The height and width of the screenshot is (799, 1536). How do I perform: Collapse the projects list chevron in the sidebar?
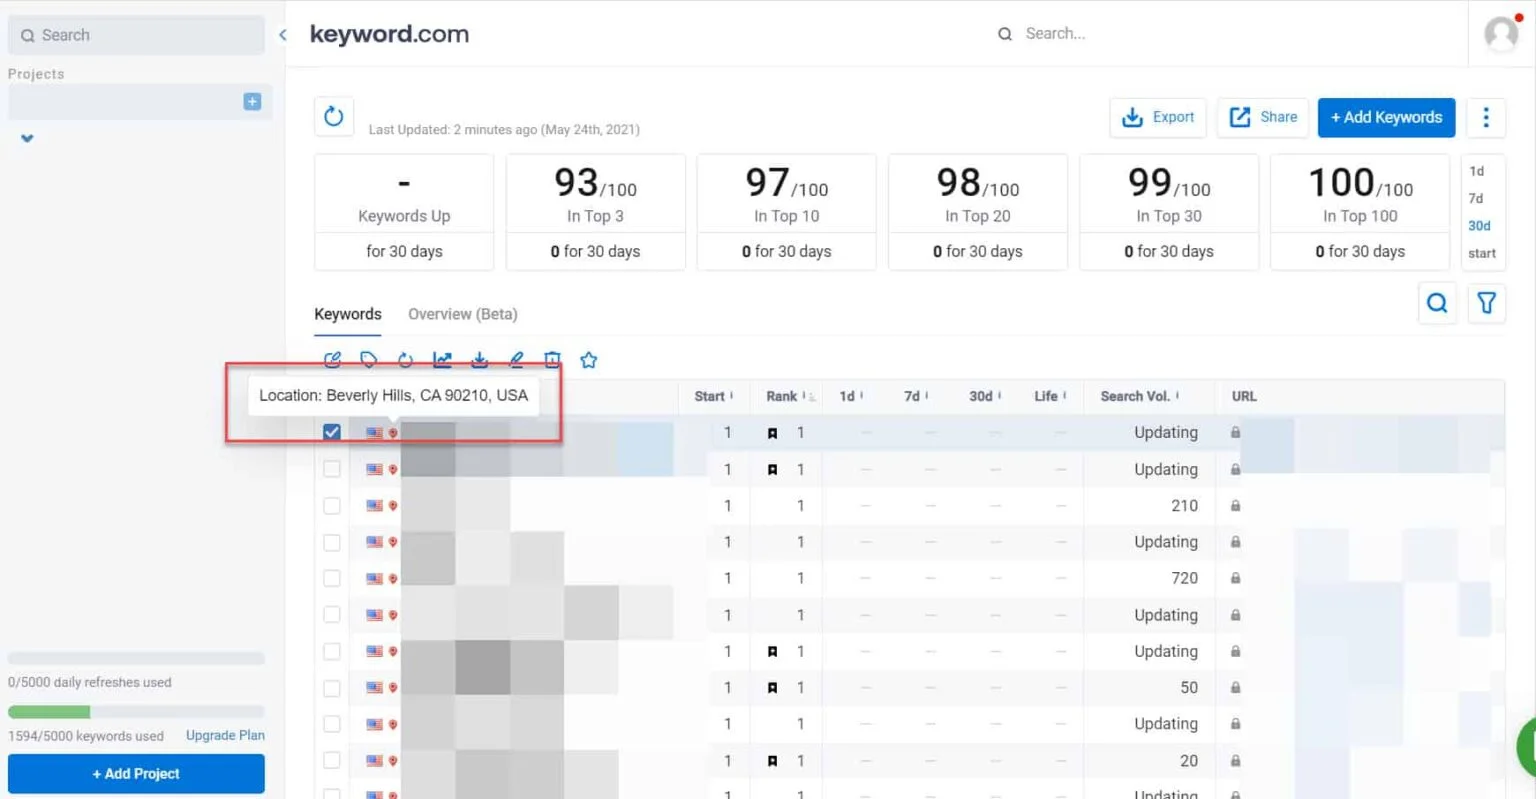pos(26,139)
